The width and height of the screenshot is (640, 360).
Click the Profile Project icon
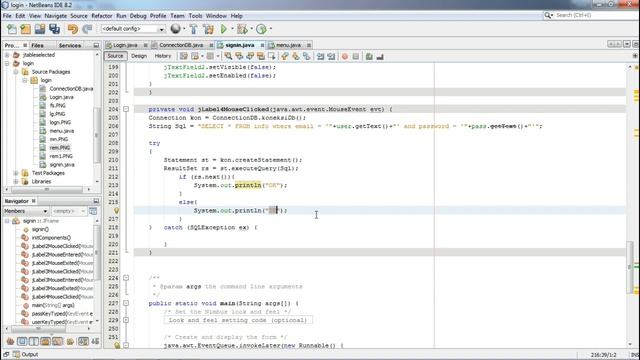pyautogui.click(x=261, y=29)
